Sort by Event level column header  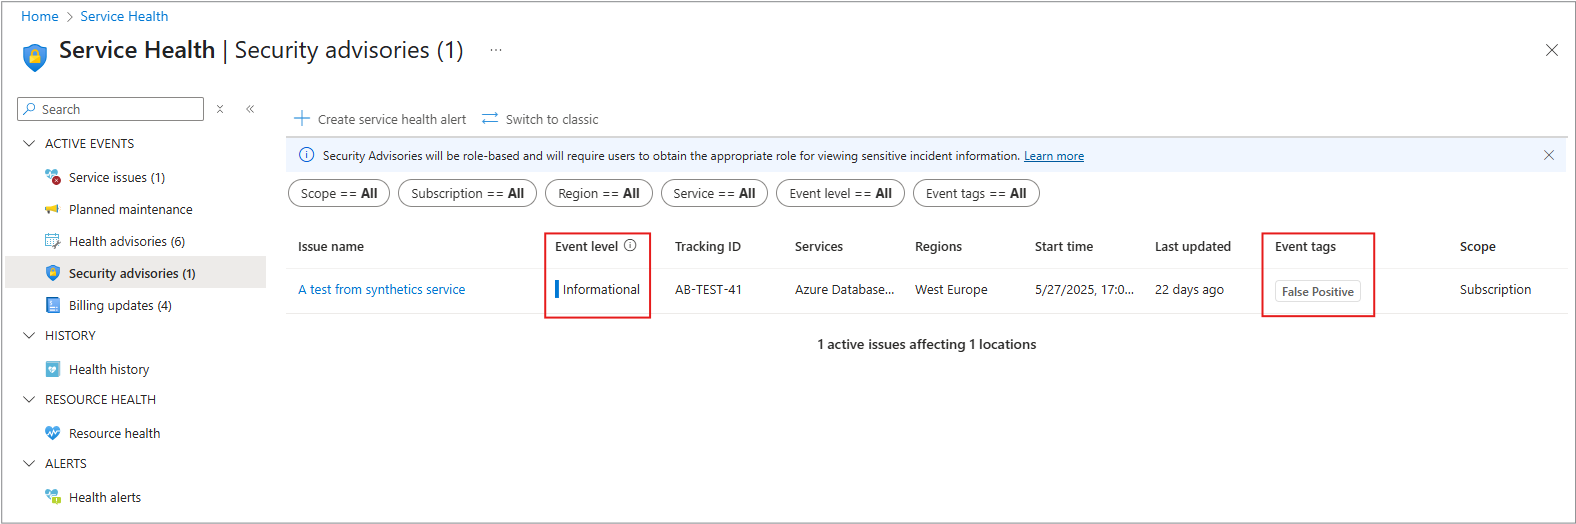[587, 246]
